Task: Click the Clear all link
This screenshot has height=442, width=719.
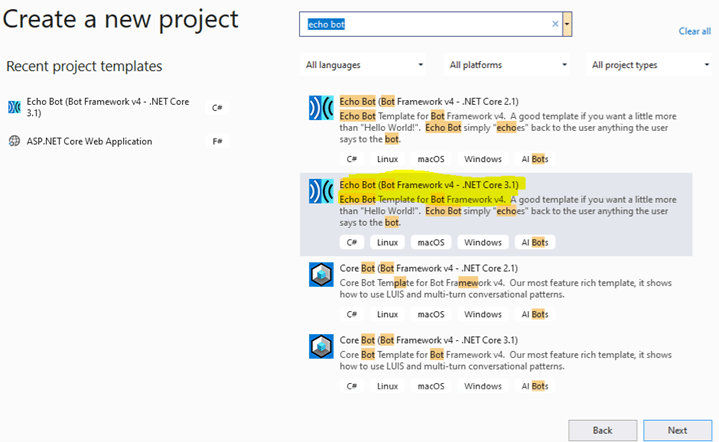Action: [x=695, y=31]
